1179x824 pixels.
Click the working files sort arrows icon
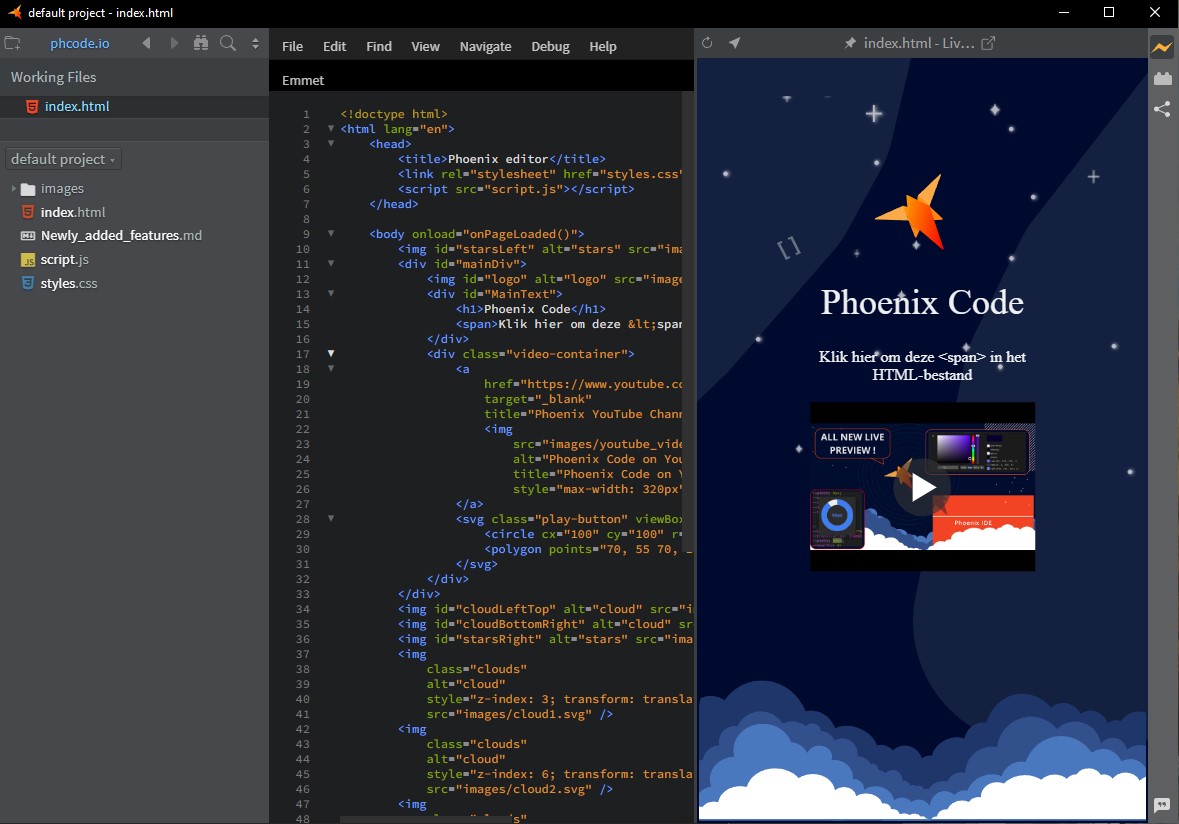[256, 43]
